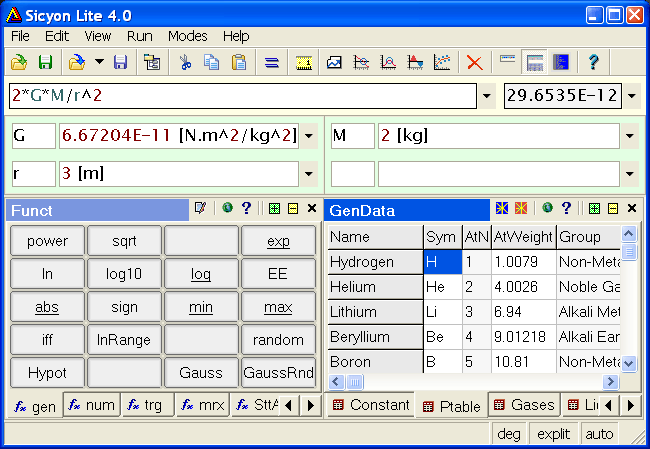Toggle the deg angle mode in status bar

(x=509, y=434)
